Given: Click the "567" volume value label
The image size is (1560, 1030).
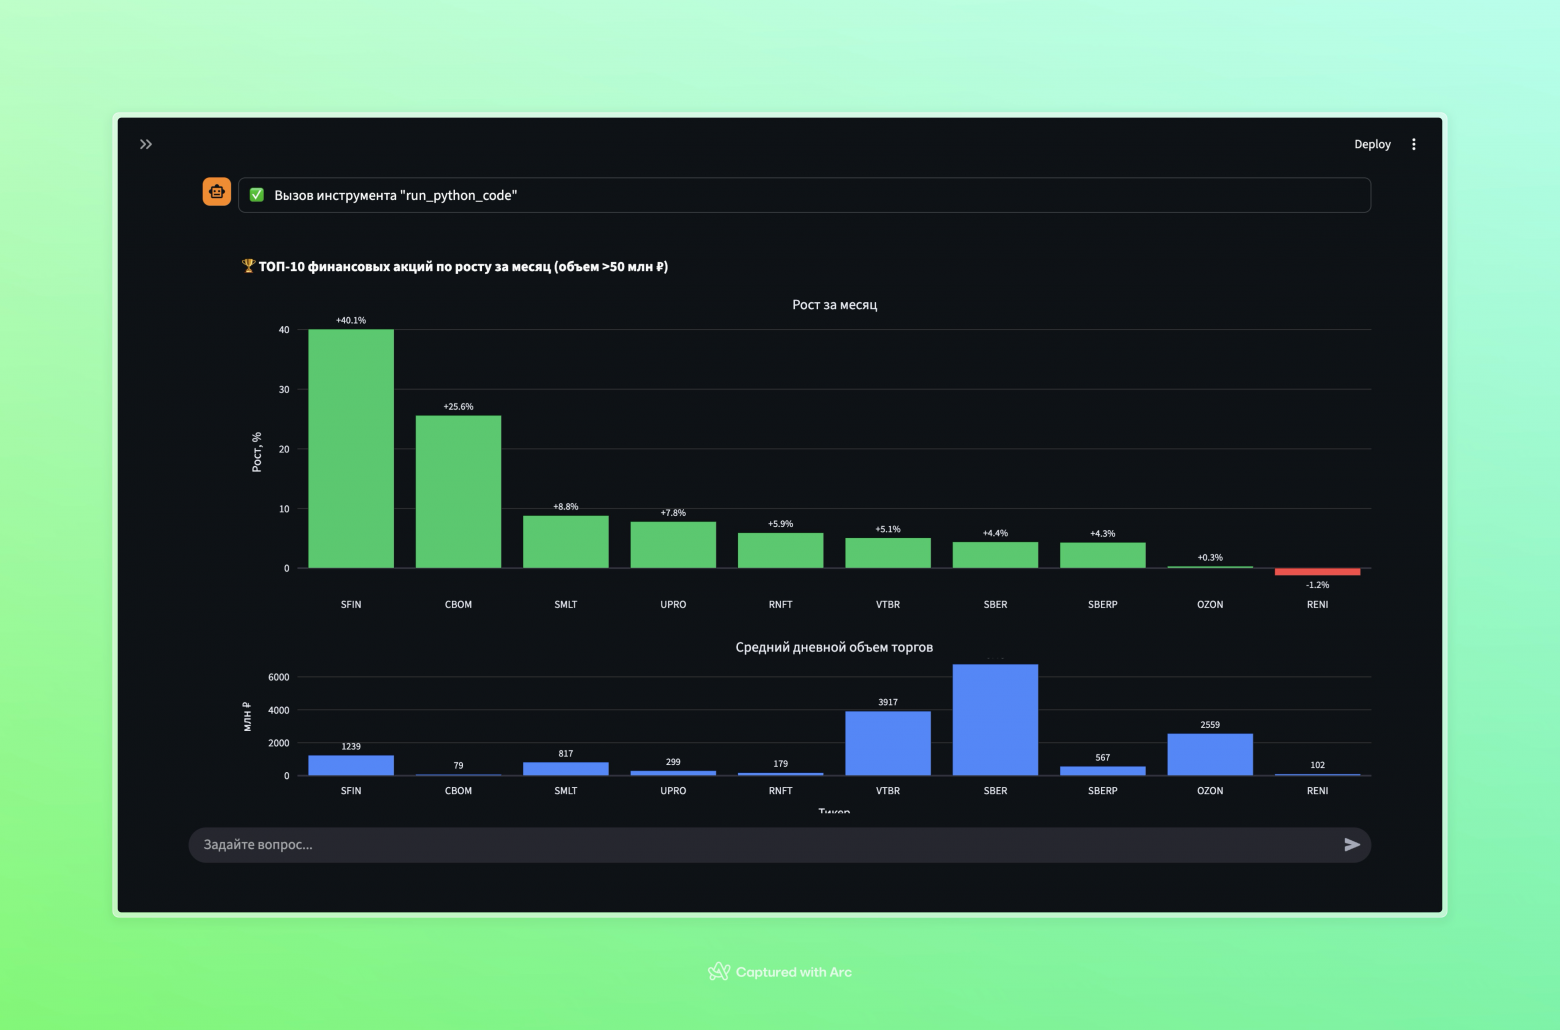Looking at the screenshot, I should [1103, 758].
